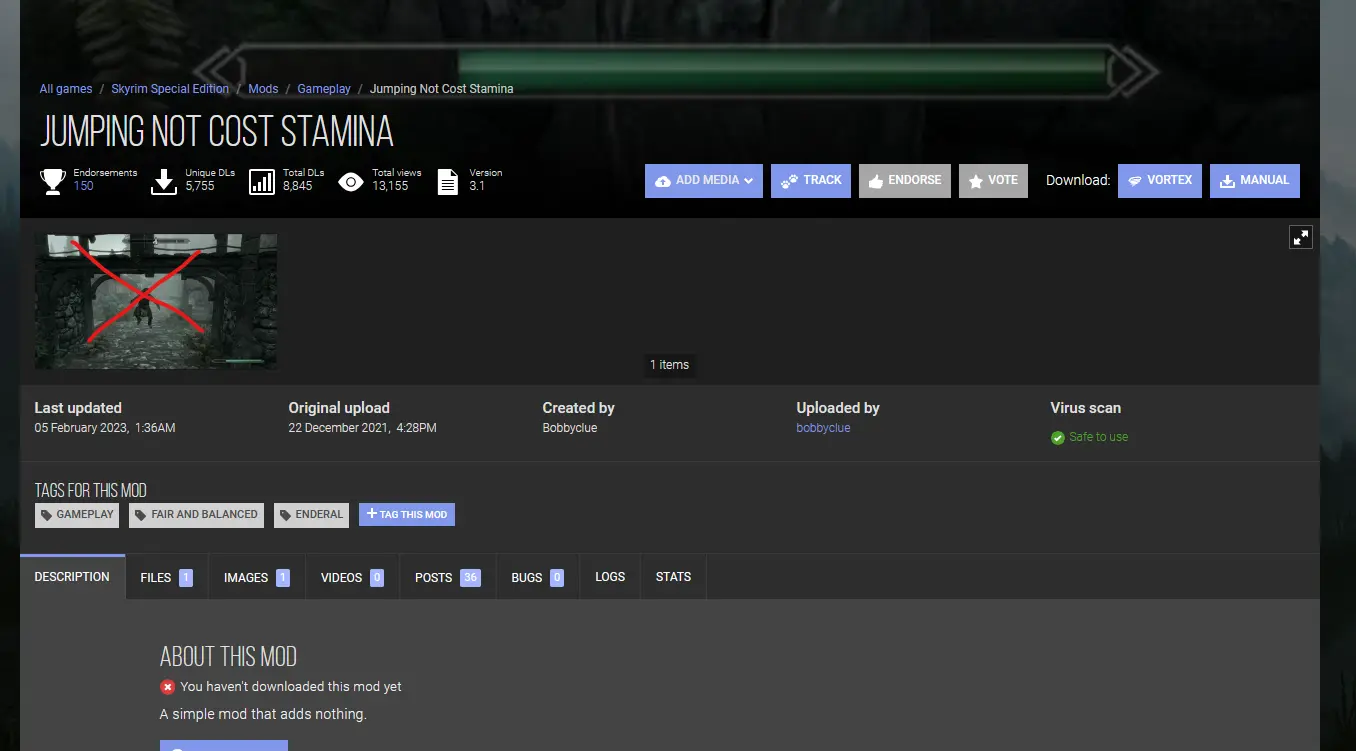Click Tag This Mod button
Image resolution: width=1356 pixels, height=751 pixels.
point(407,515)
